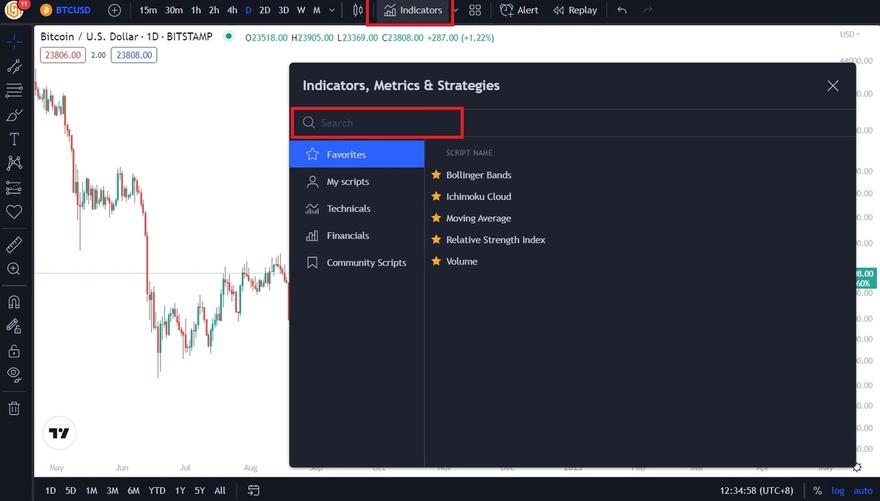Toggle auto scale

click(863, 490)
